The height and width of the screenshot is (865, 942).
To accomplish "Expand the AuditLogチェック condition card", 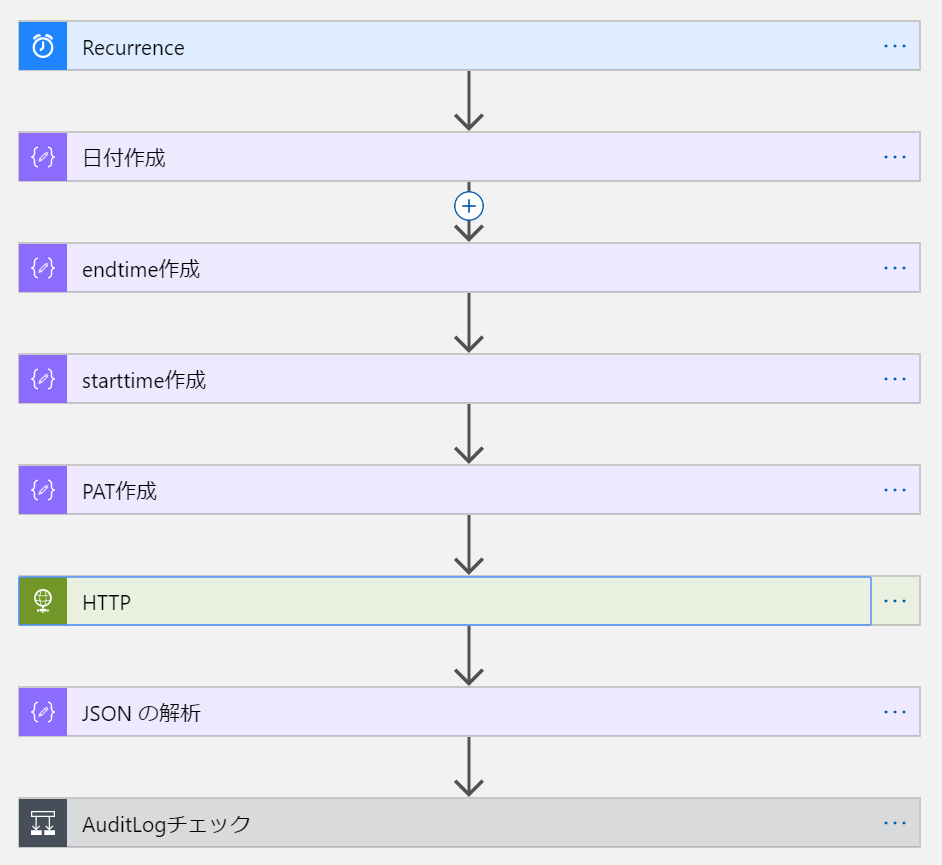I will pos(469,823).
